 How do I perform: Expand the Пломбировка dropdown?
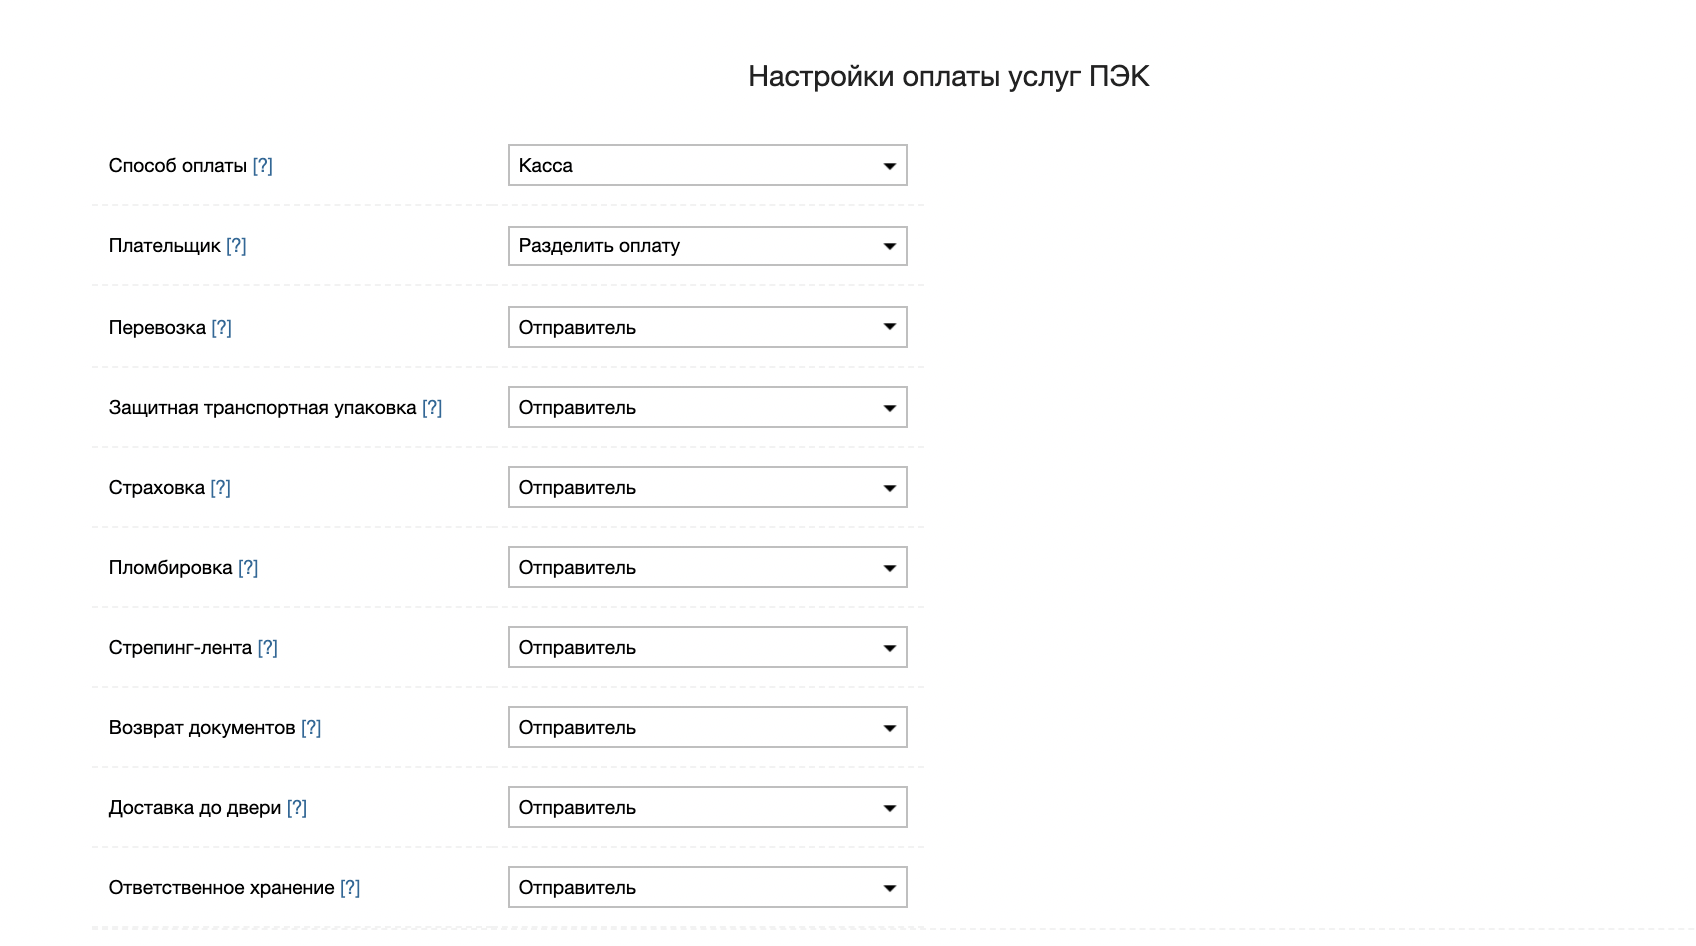click(707, 567)
